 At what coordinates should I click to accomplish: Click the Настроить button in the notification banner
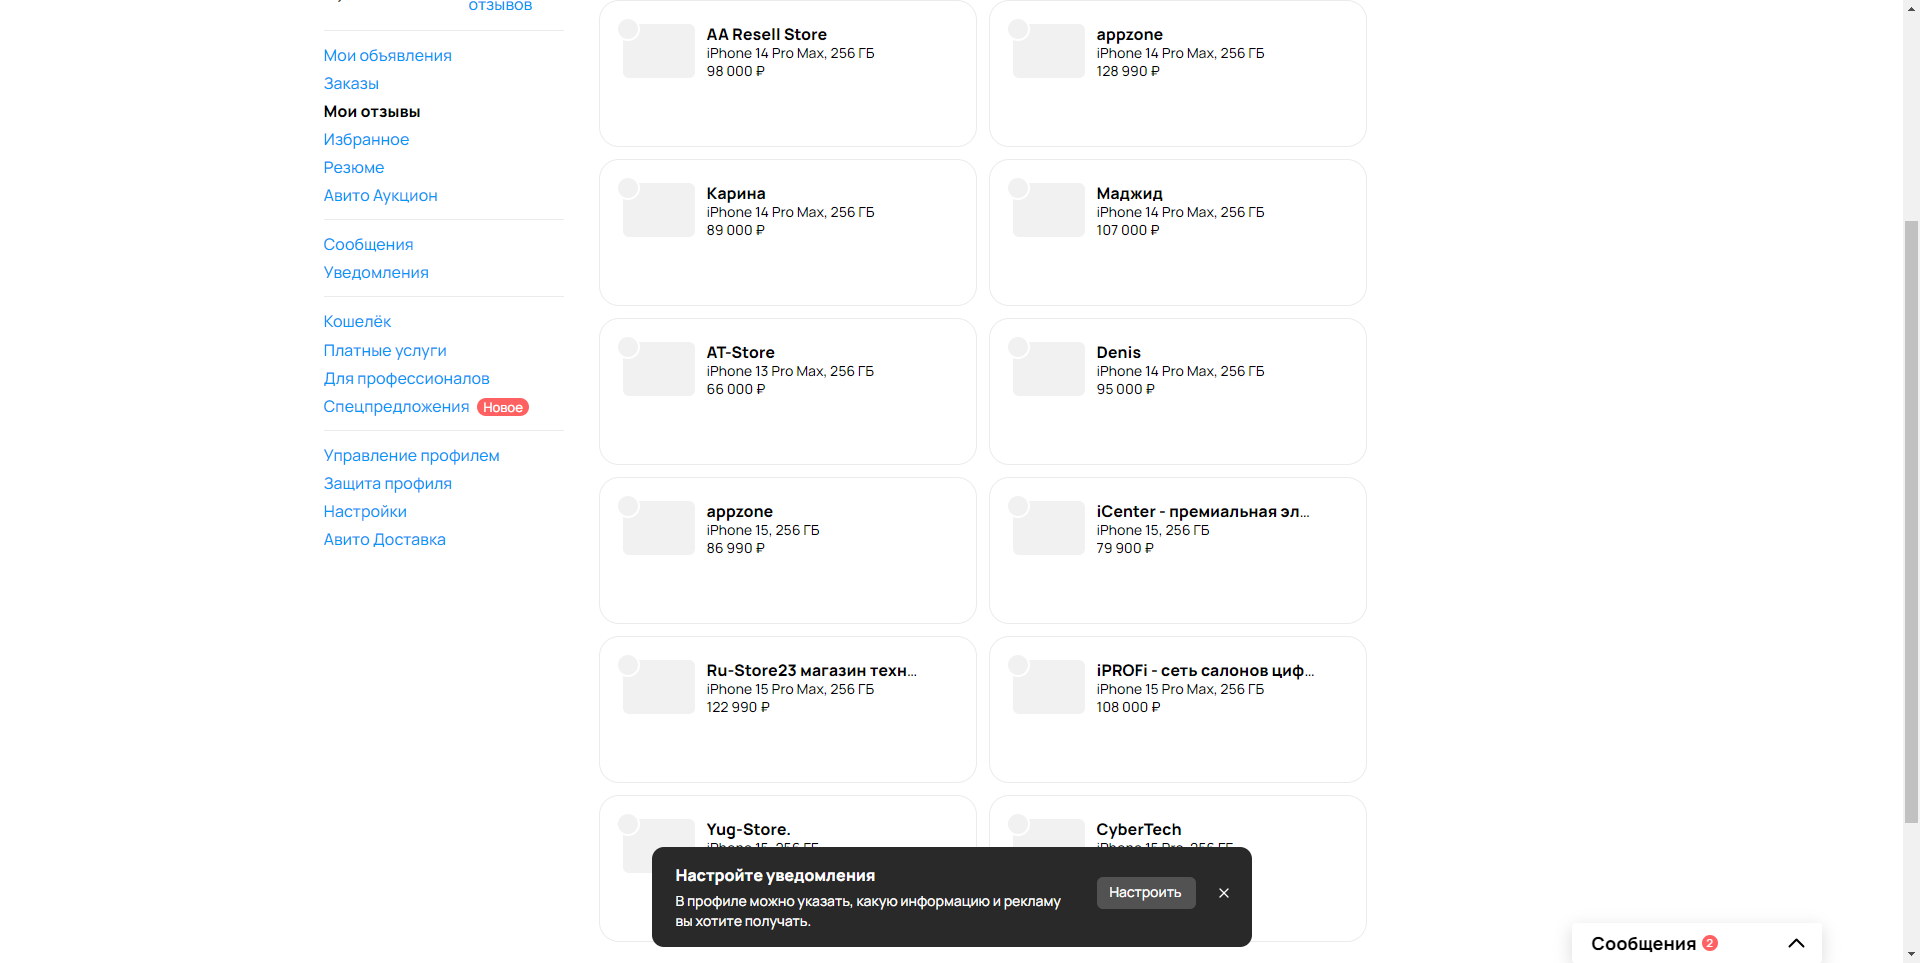(x=1146, y=893)
